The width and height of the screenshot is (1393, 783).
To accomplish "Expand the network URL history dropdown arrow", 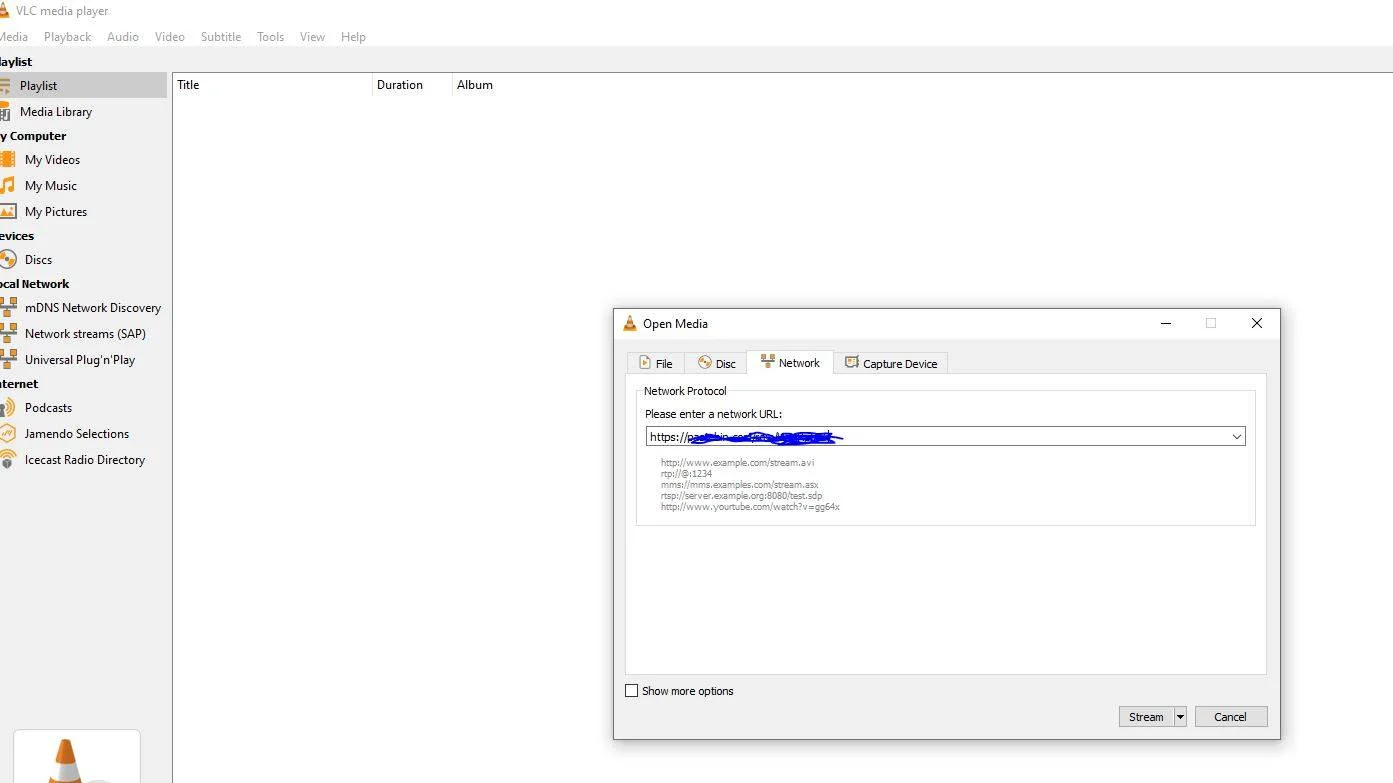I will point(1237,437).
